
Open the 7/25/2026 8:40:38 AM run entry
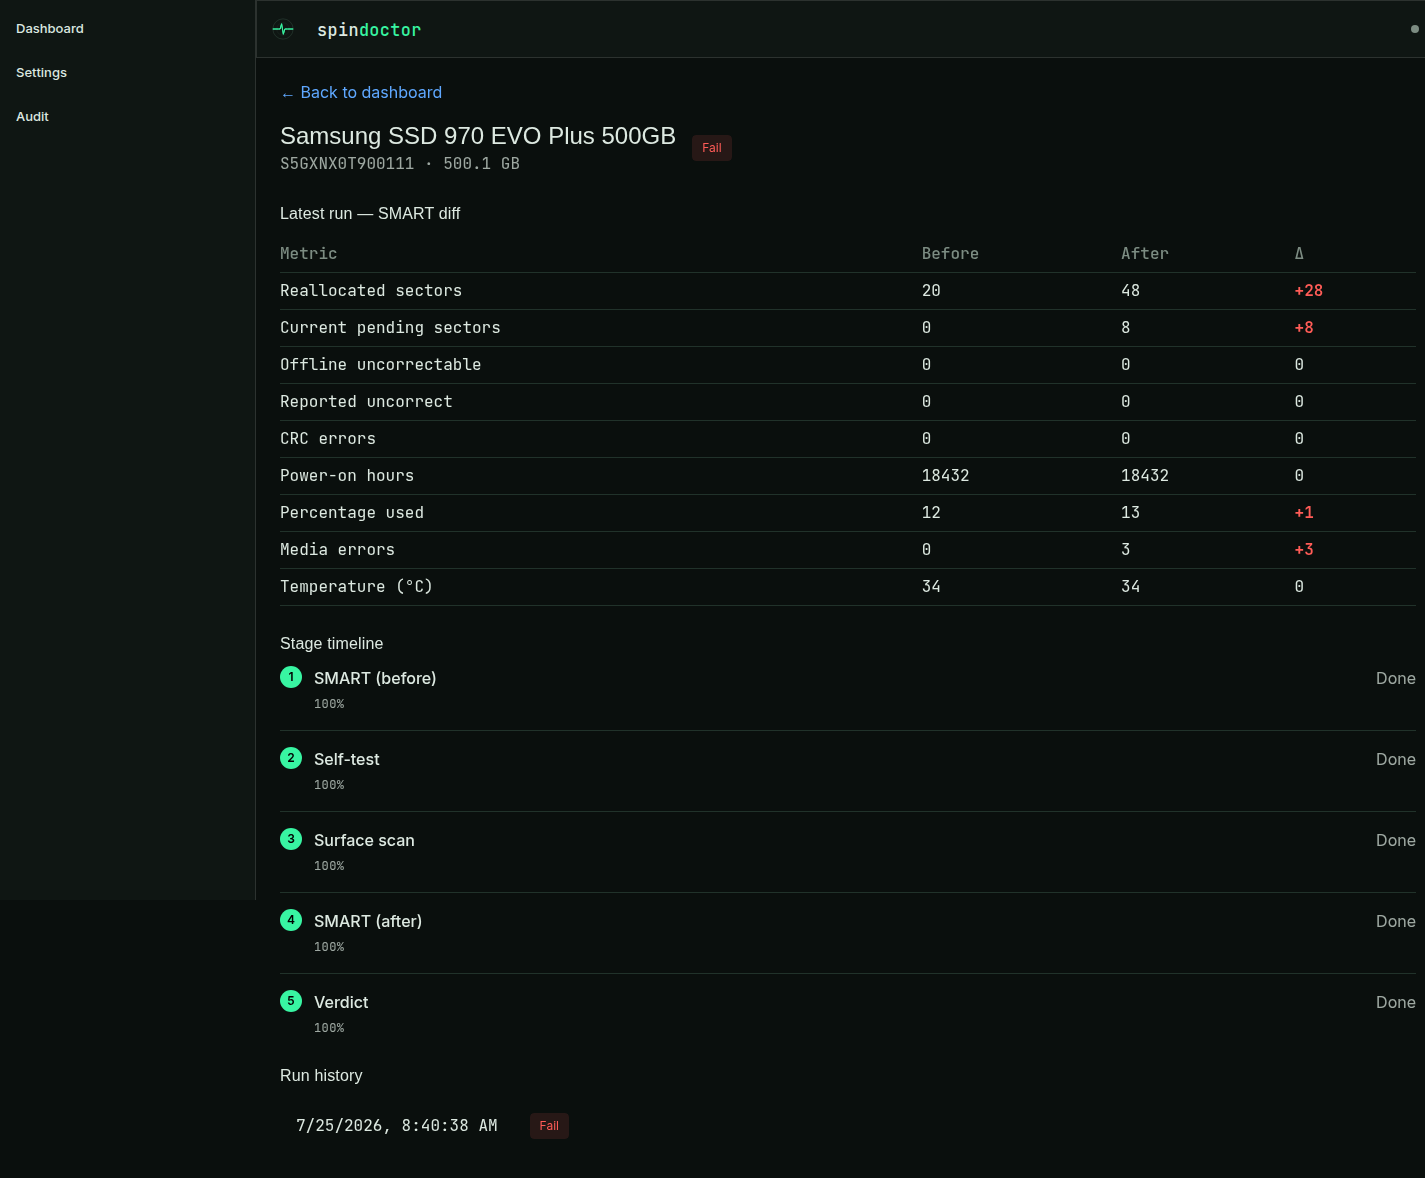coord(397,1126)
